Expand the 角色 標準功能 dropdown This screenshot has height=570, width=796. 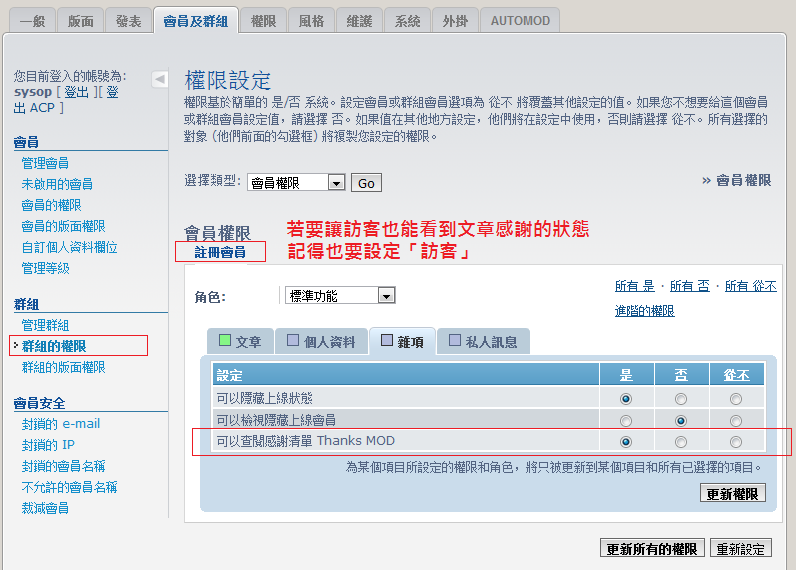386,295
